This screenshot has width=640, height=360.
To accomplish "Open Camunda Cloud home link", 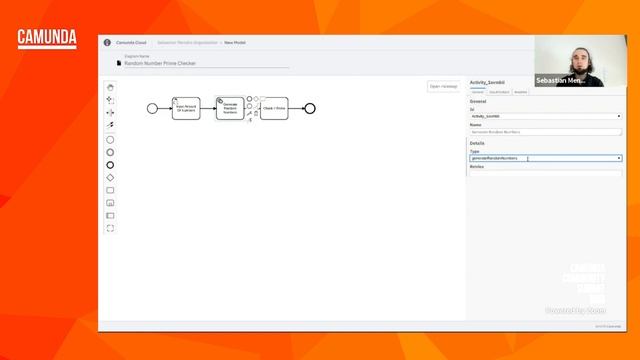I will pos(131,42).
